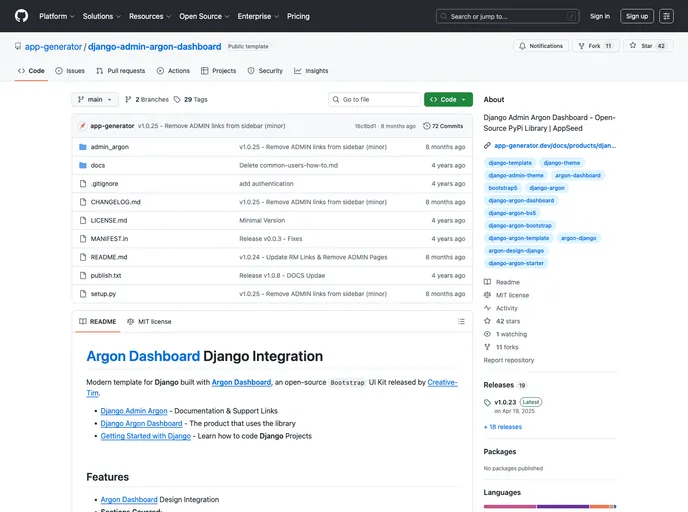Expand the Resources menu
688x512 pixels.
coord(150,16)
